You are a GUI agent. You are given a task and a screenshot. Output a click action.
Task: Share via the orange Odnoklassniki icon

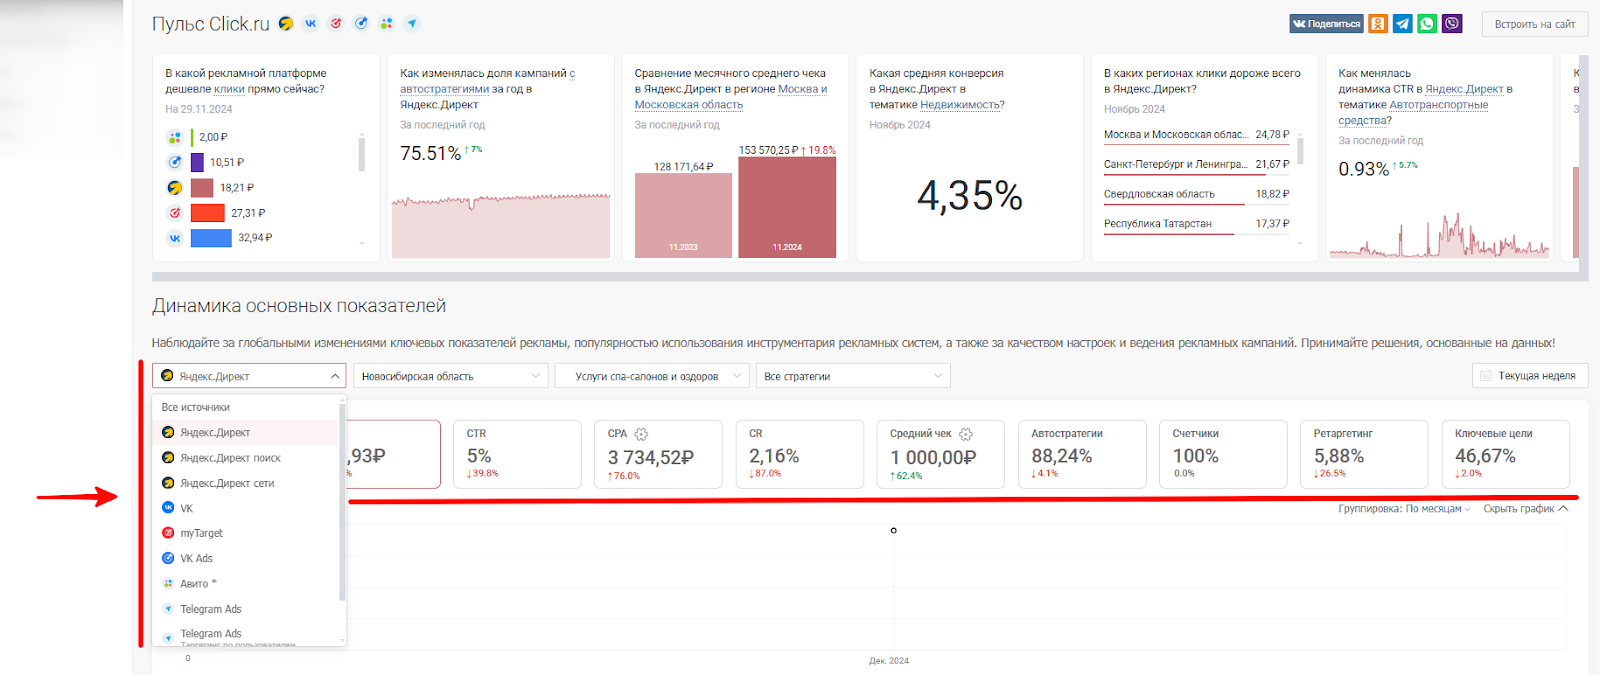coord(1378,24)
